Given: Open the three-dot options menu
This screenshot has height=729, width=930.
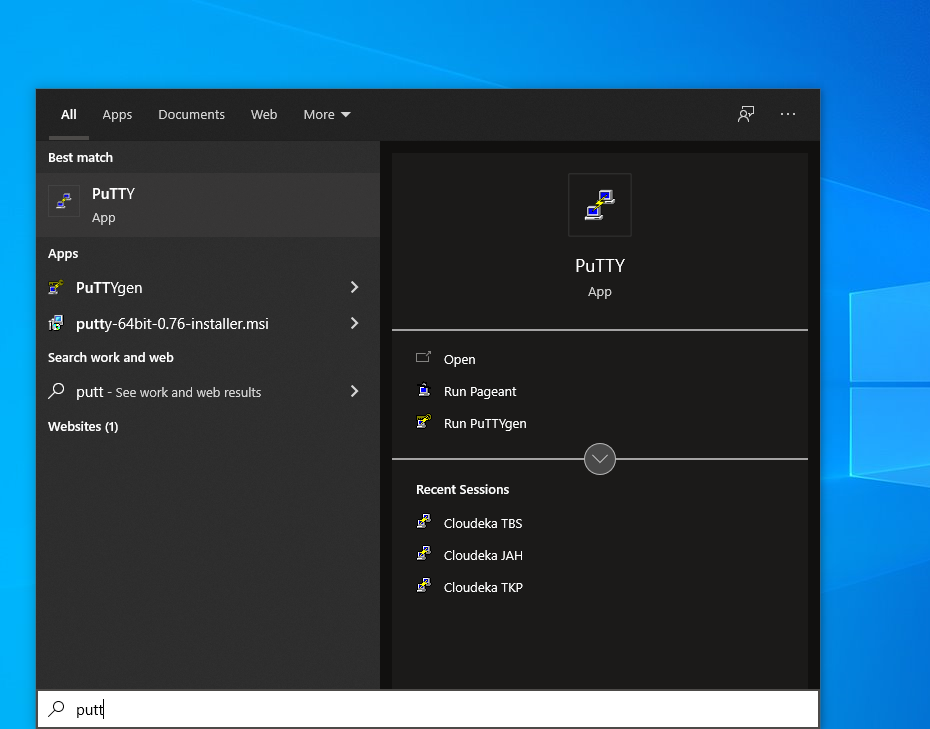Looking at the screenshot, I should pos(788,114).
